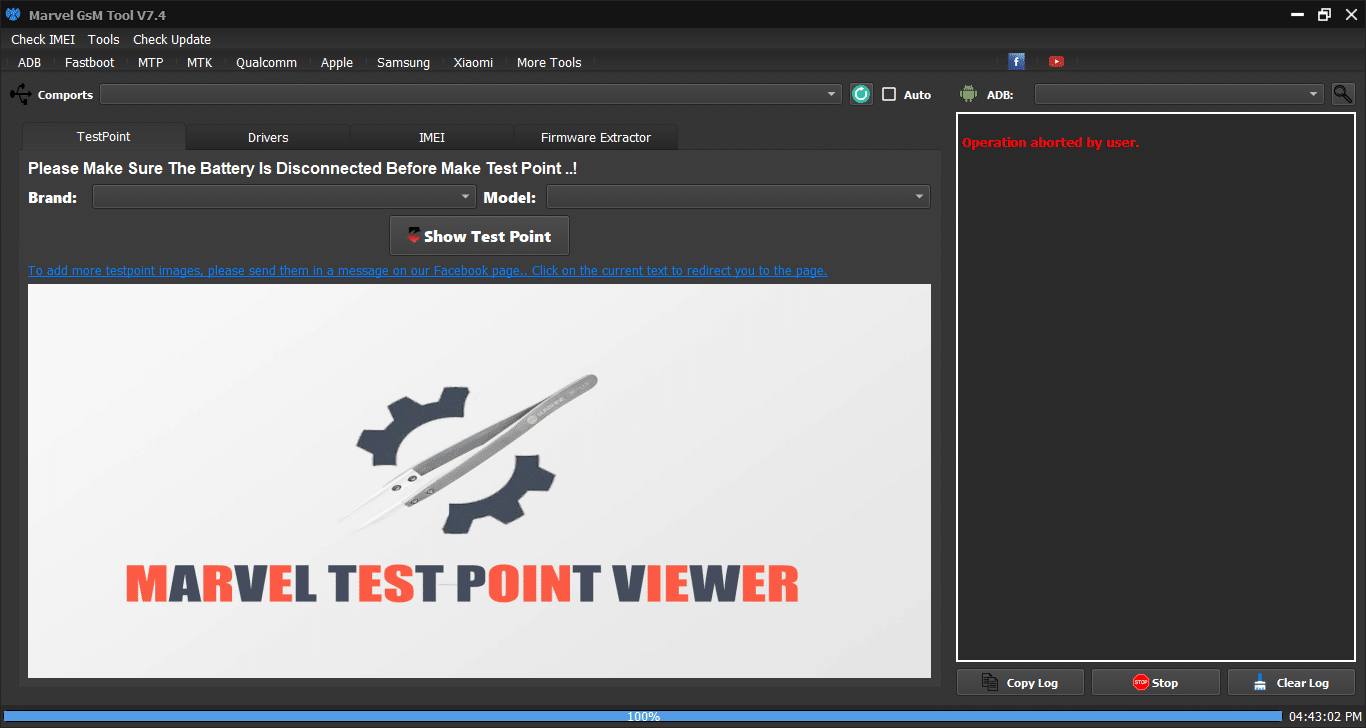The width and height of the screenshot is (1366, 728).
Task: Click the green refresh comports icon
Action: [861, 94]
